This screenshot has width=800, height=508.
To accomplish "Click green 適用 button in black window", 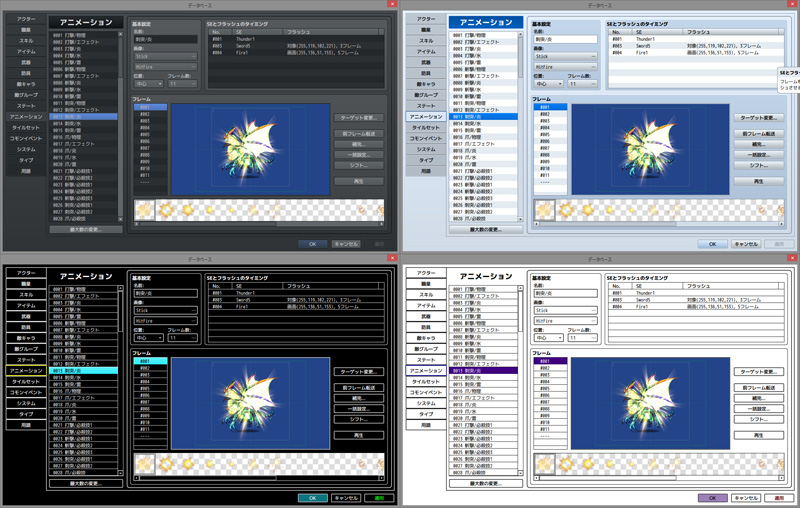I will (379, 498).
